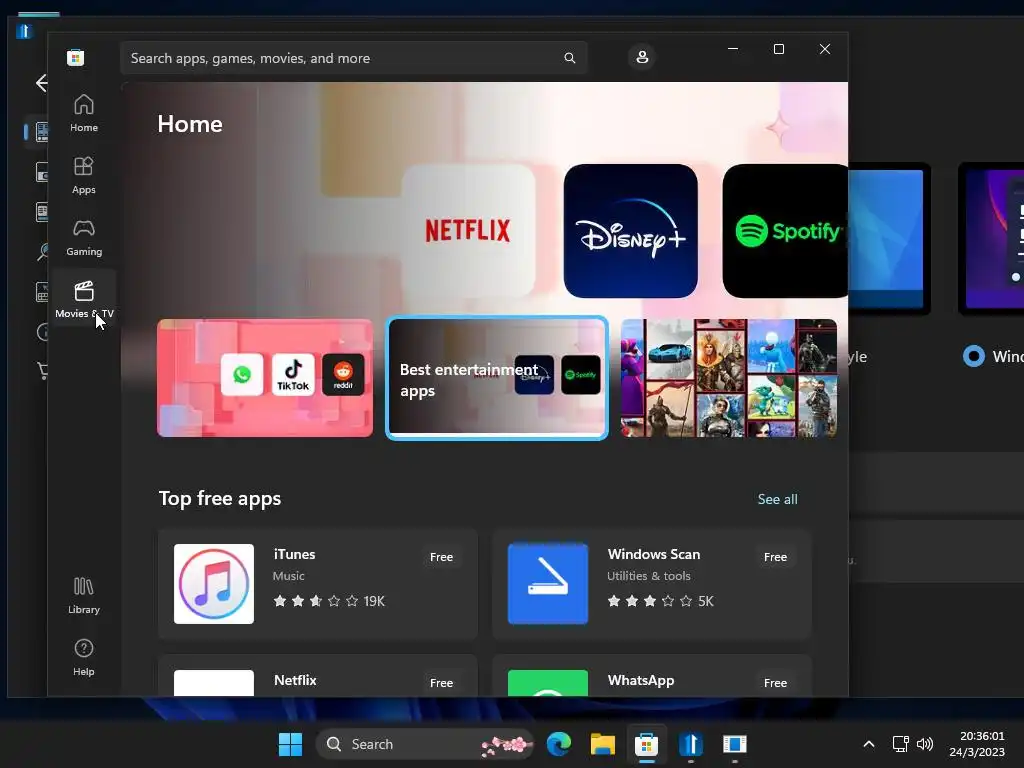Click the back arrow in background window
This screenshot has width=1024, height=768.
point(41,83)
